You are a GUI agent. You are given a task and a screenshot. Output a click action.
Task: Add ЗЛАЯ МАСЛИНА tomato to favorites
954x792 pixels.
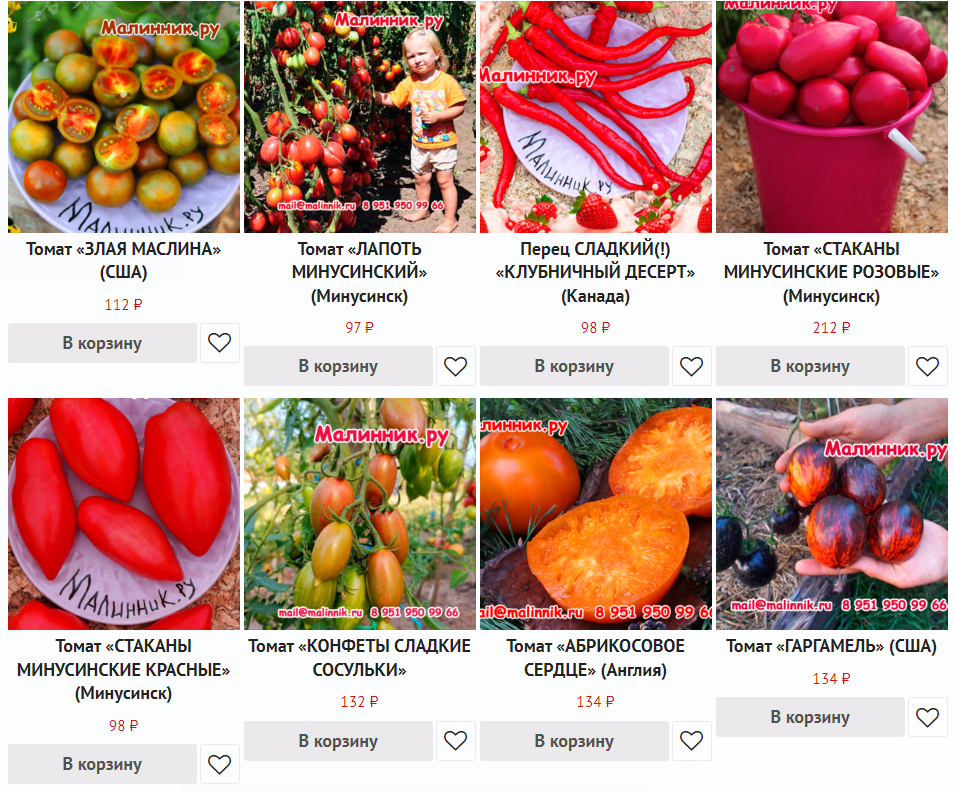point(220,343)
